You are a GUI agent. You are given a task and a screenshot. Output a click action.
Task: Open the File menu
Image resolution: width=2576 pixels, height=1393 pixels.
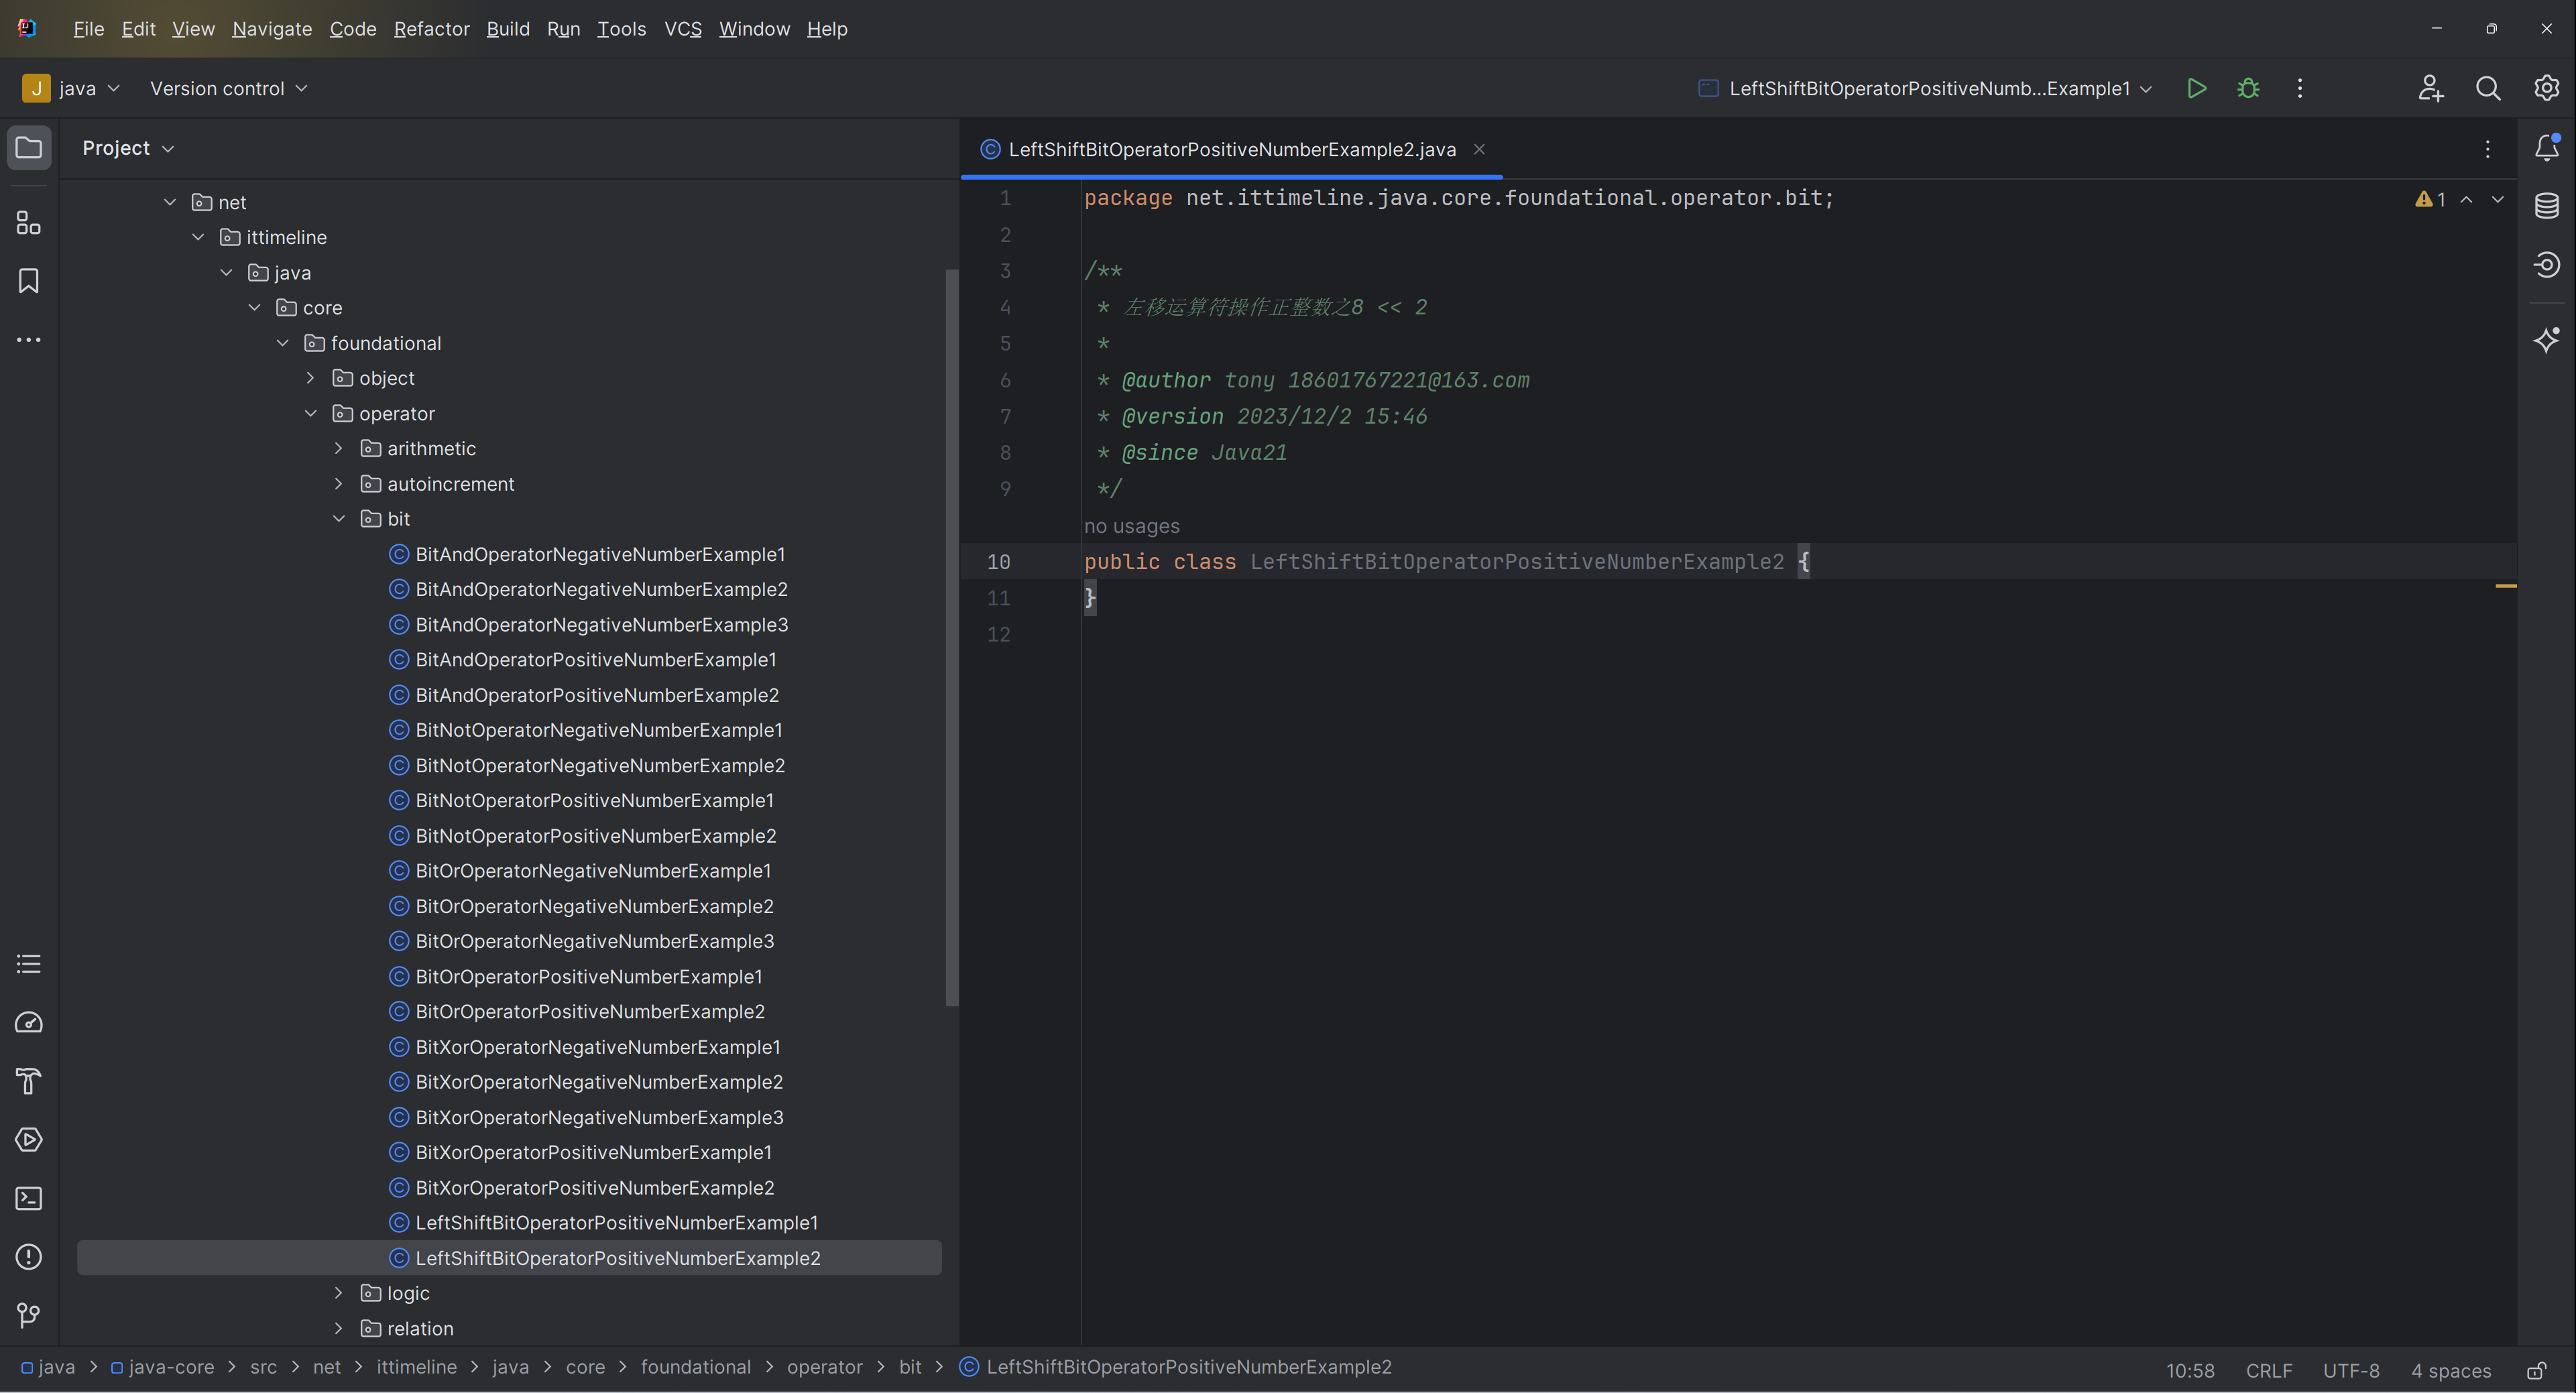point(89,29)
